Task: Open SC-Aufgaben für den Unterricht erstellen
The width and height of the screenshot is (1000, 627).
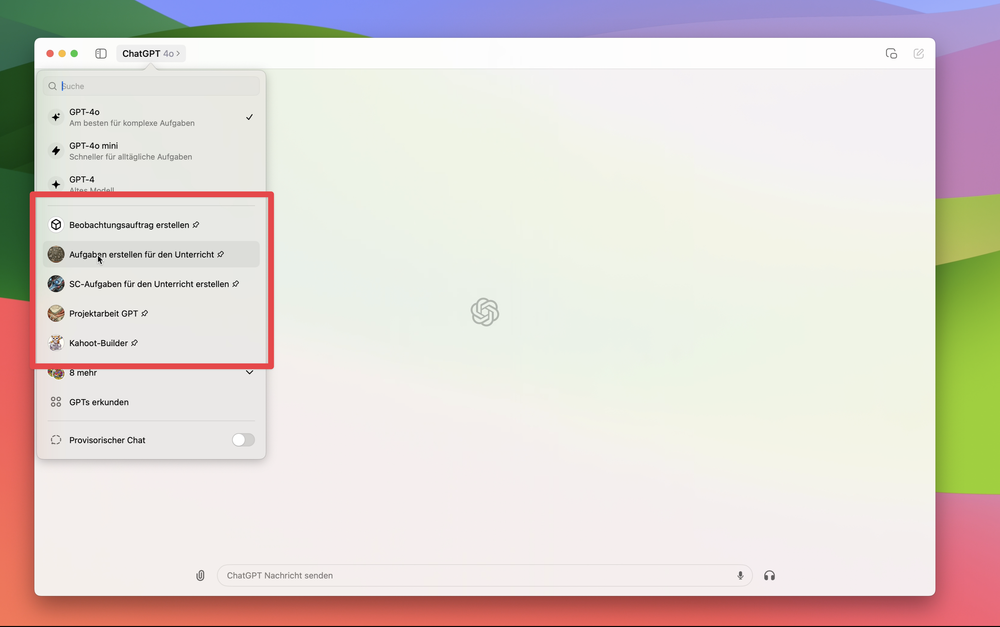Action: coord(152,284)
